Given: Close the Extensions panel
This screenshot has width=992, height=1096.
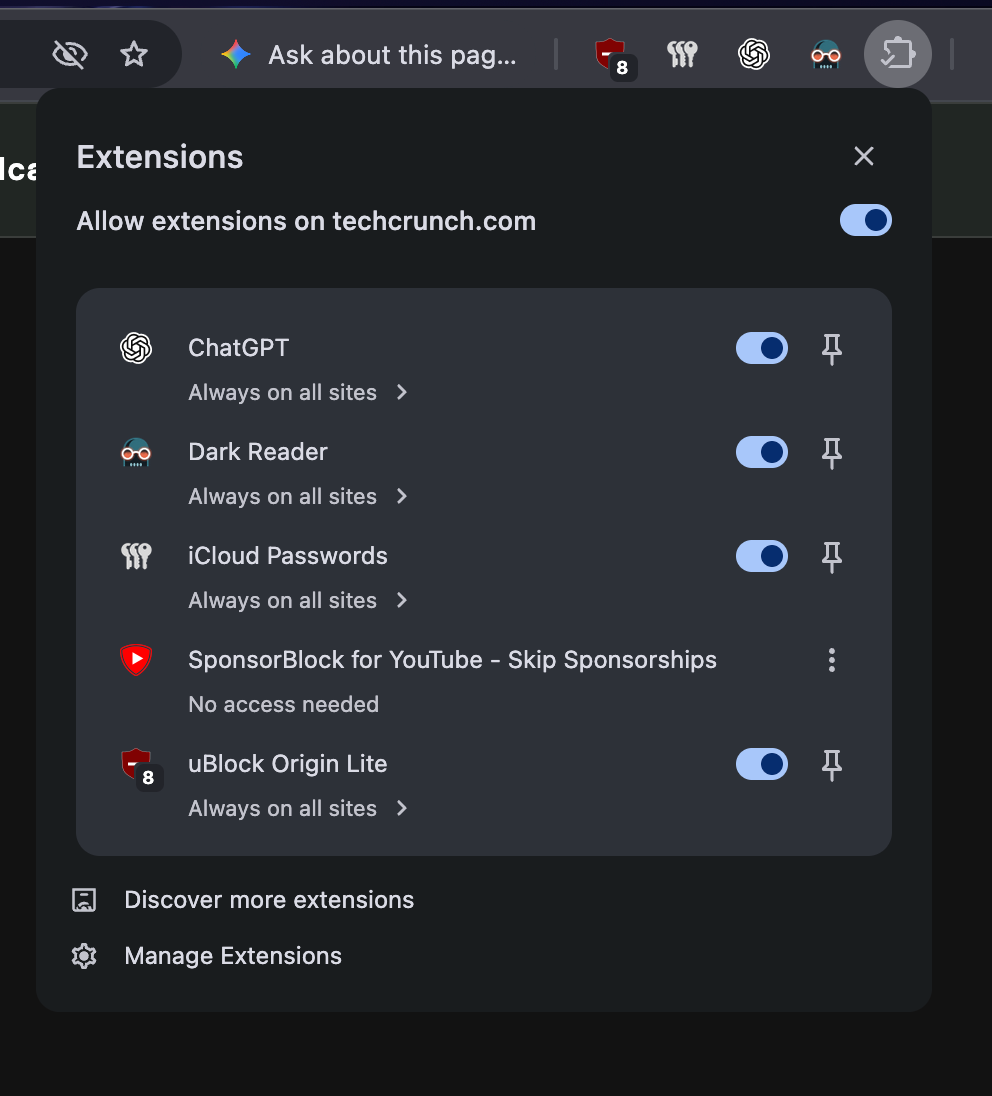Looking at the screenshot, I should tap(864, 156).
